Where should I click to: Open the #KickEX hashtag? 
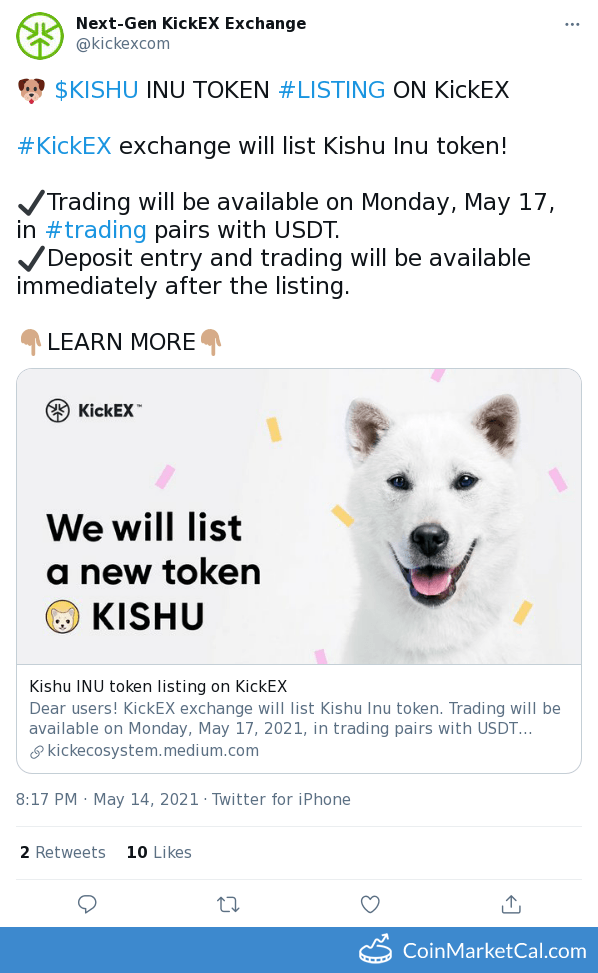click(64, 146)
